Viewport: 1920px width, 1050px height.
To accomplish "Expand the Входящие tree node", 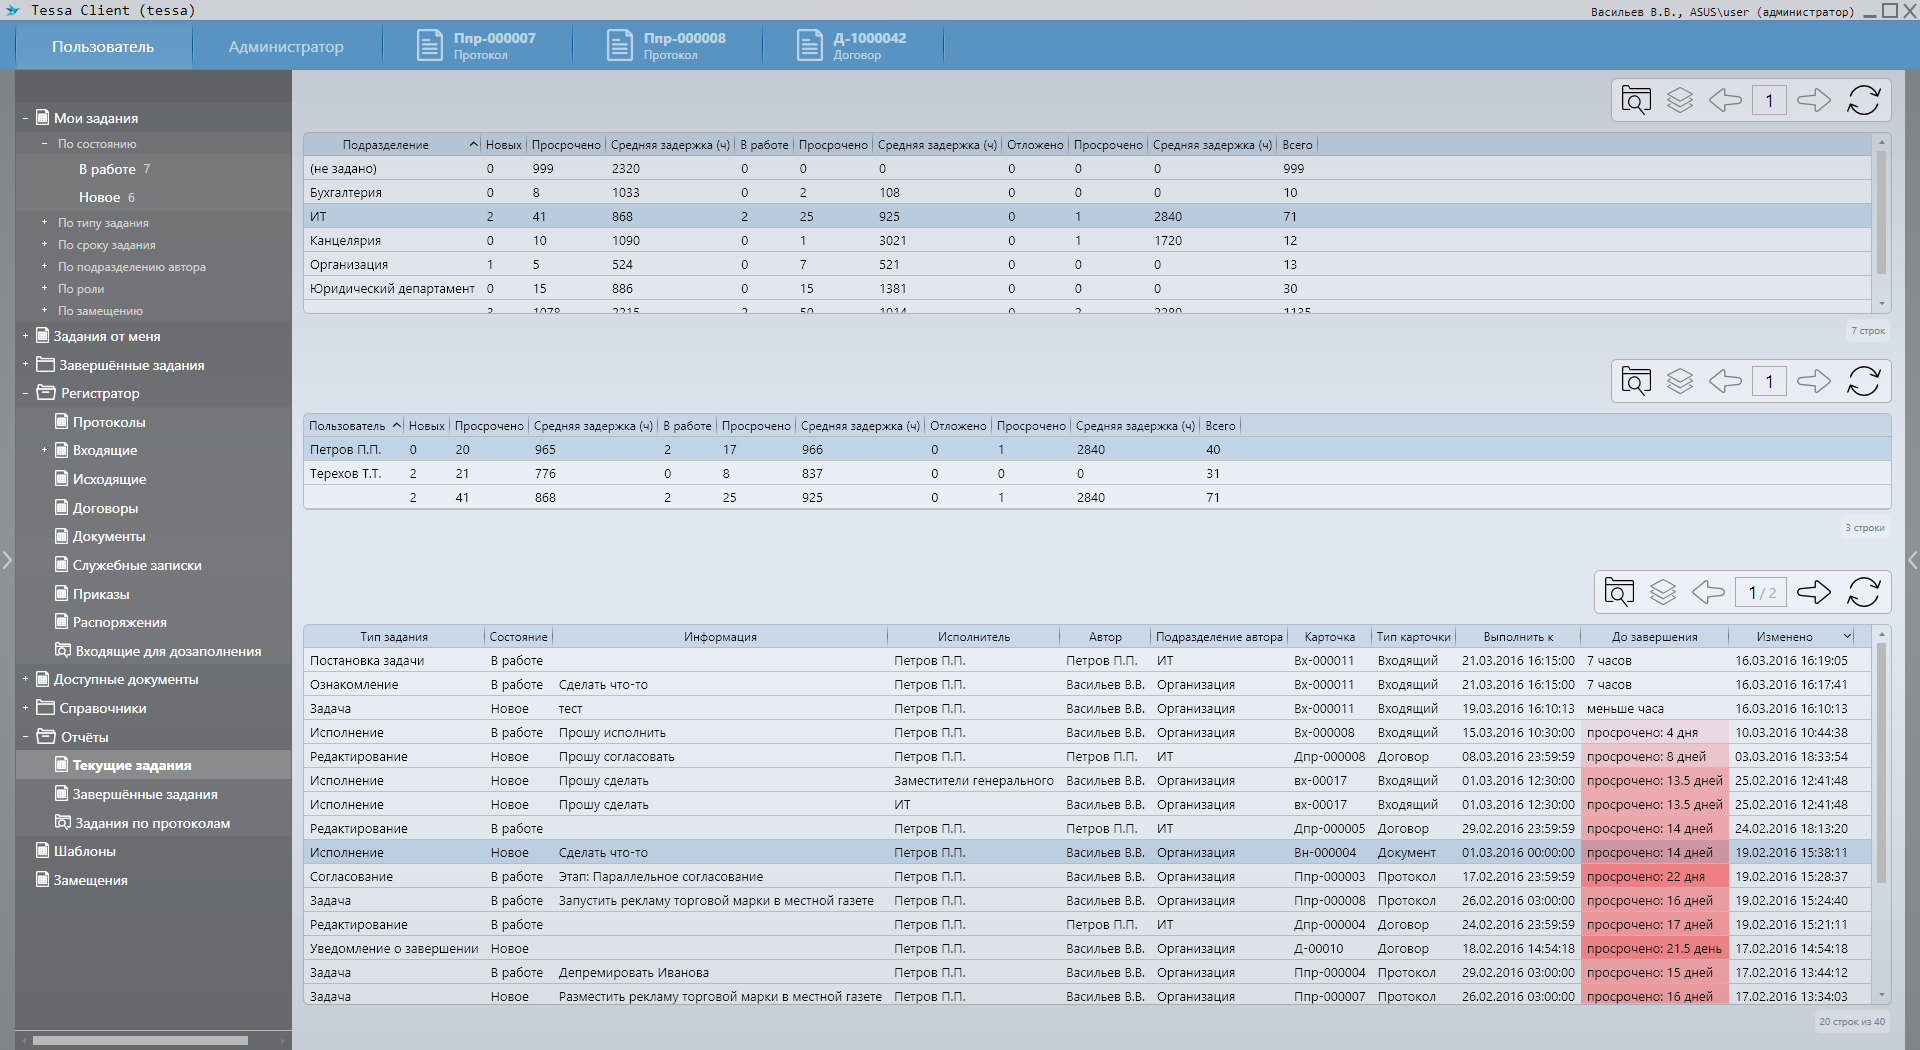I will 44,450.
